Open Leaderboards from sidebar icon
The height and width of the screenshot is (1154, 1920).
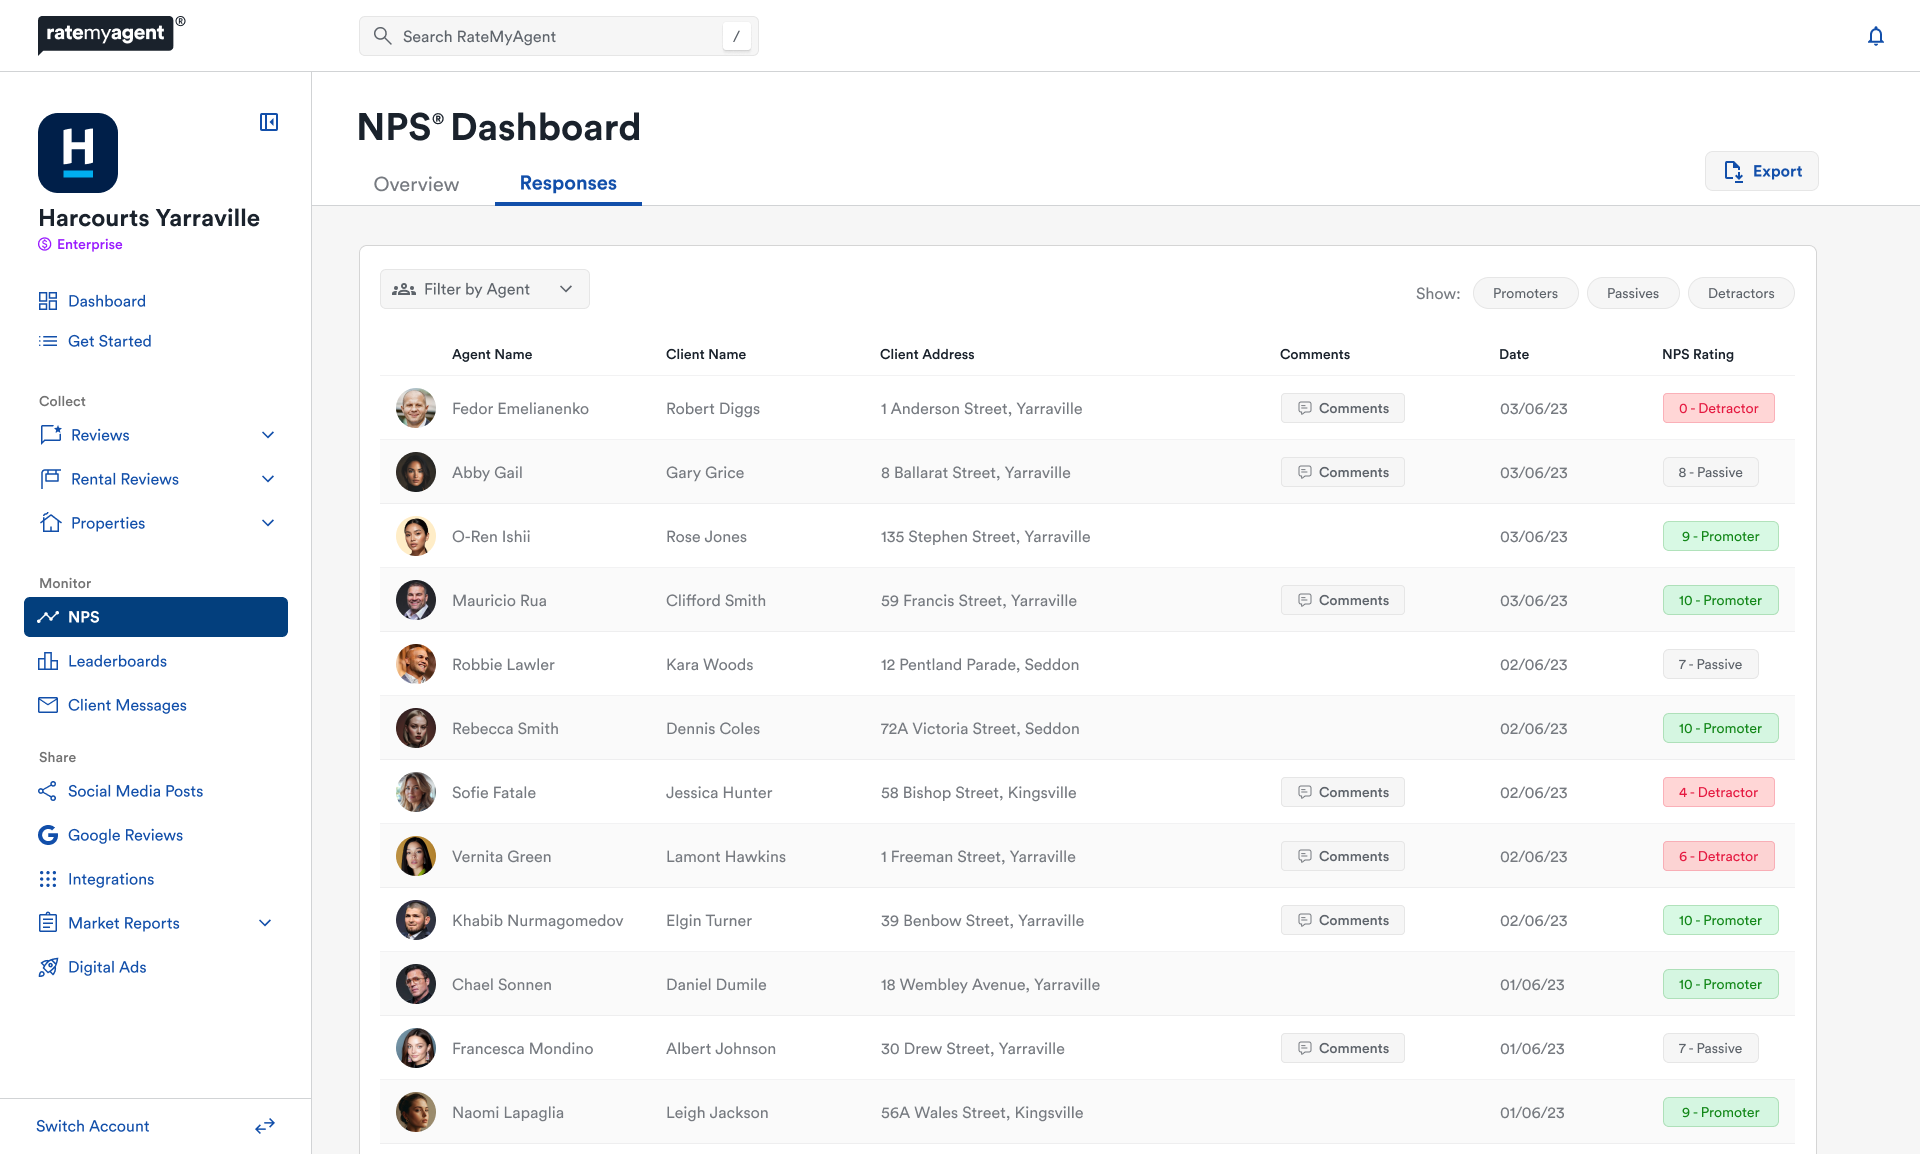(48, 661)
